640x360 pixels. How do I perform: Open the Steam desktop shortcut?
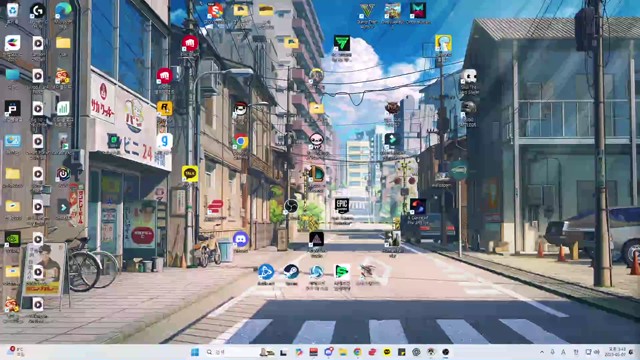(291, 272)
